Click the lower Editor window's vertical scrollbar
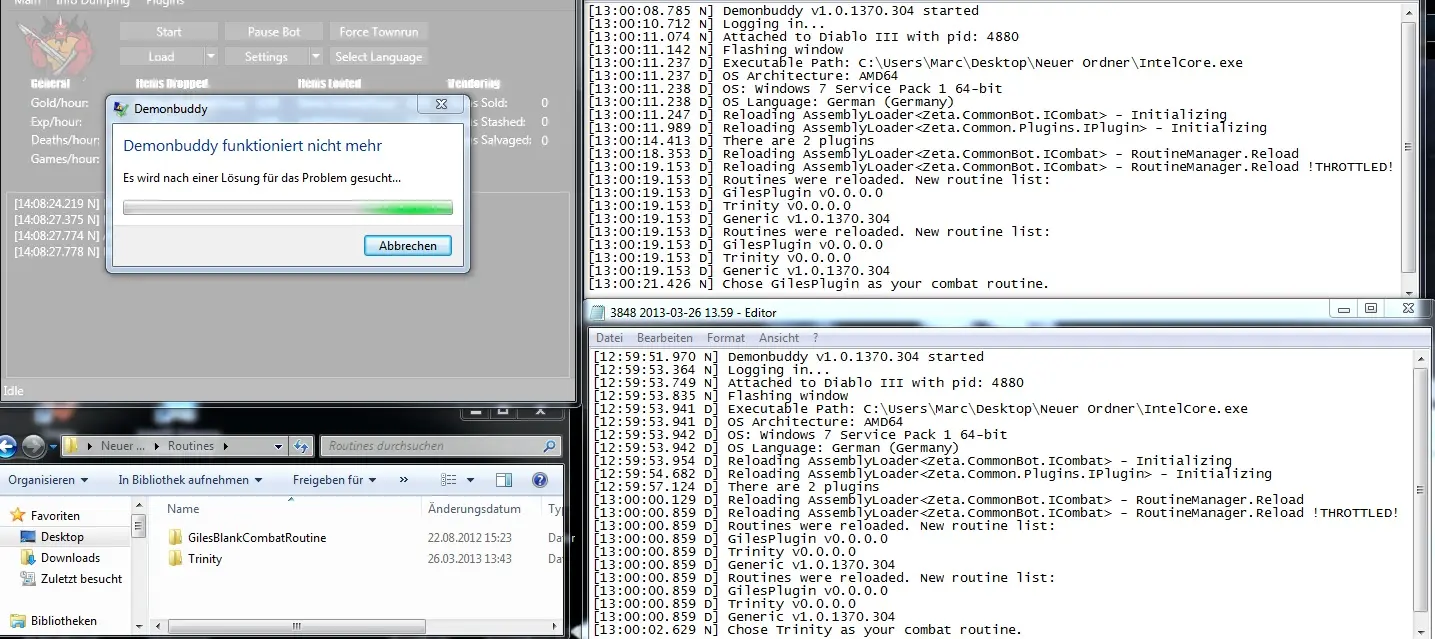The image size is (1435, 639). click(x=1422, y=490)
